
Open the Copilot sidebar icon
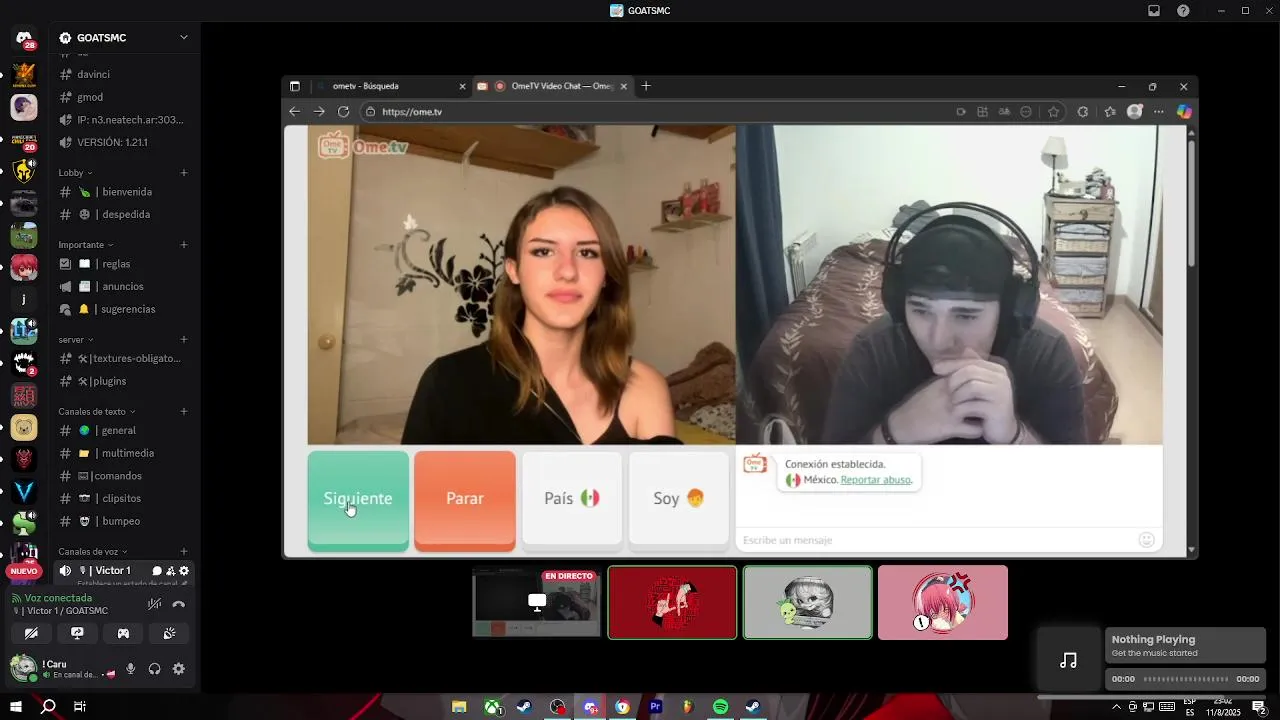[1185, 112]
